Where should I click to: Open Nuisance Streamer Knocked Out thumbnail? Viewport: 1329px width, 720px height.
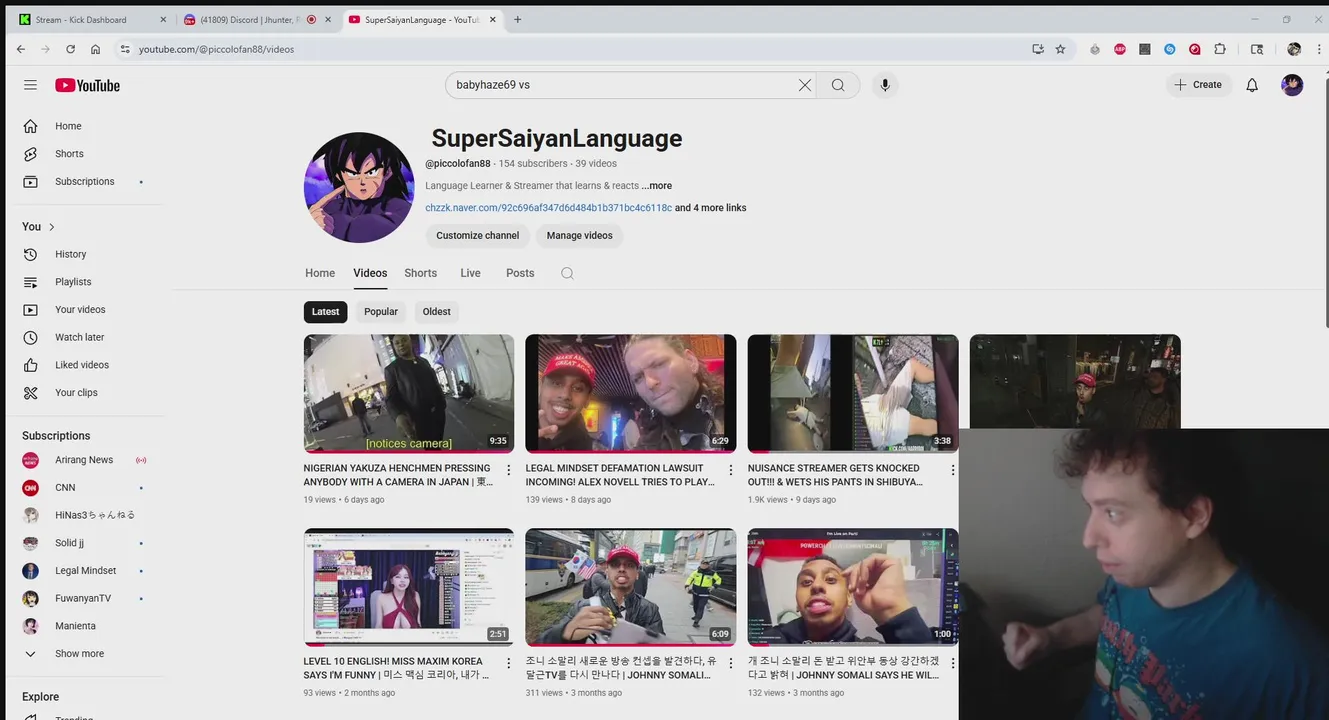853,393
